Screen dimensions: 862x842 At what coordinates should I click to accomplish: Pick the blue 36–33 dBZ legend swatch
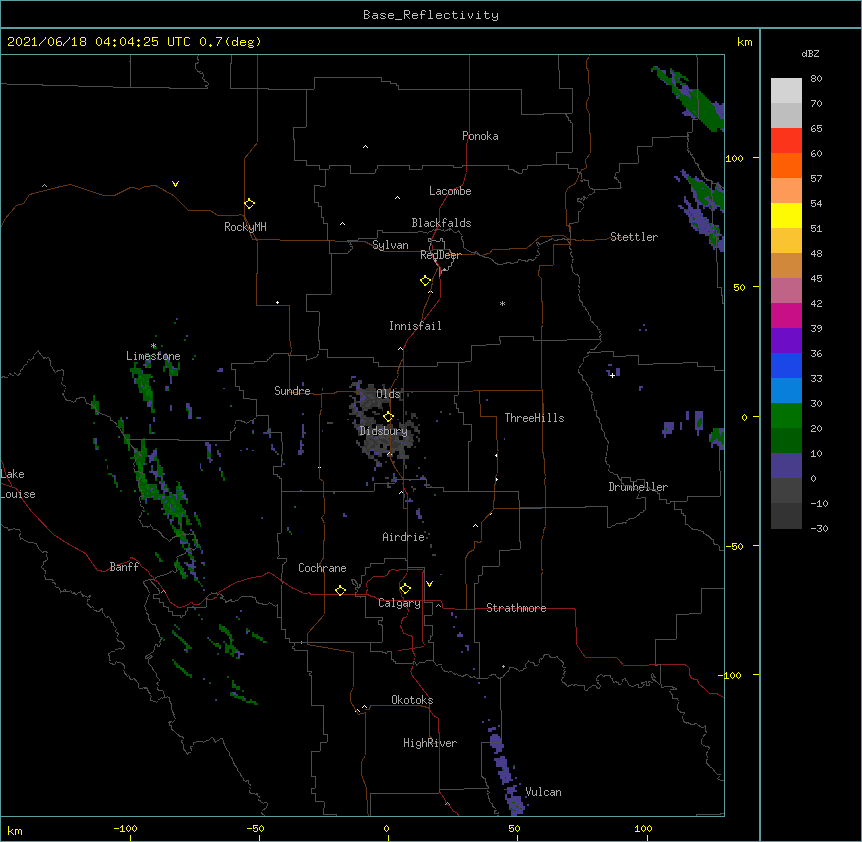(786, 365)
